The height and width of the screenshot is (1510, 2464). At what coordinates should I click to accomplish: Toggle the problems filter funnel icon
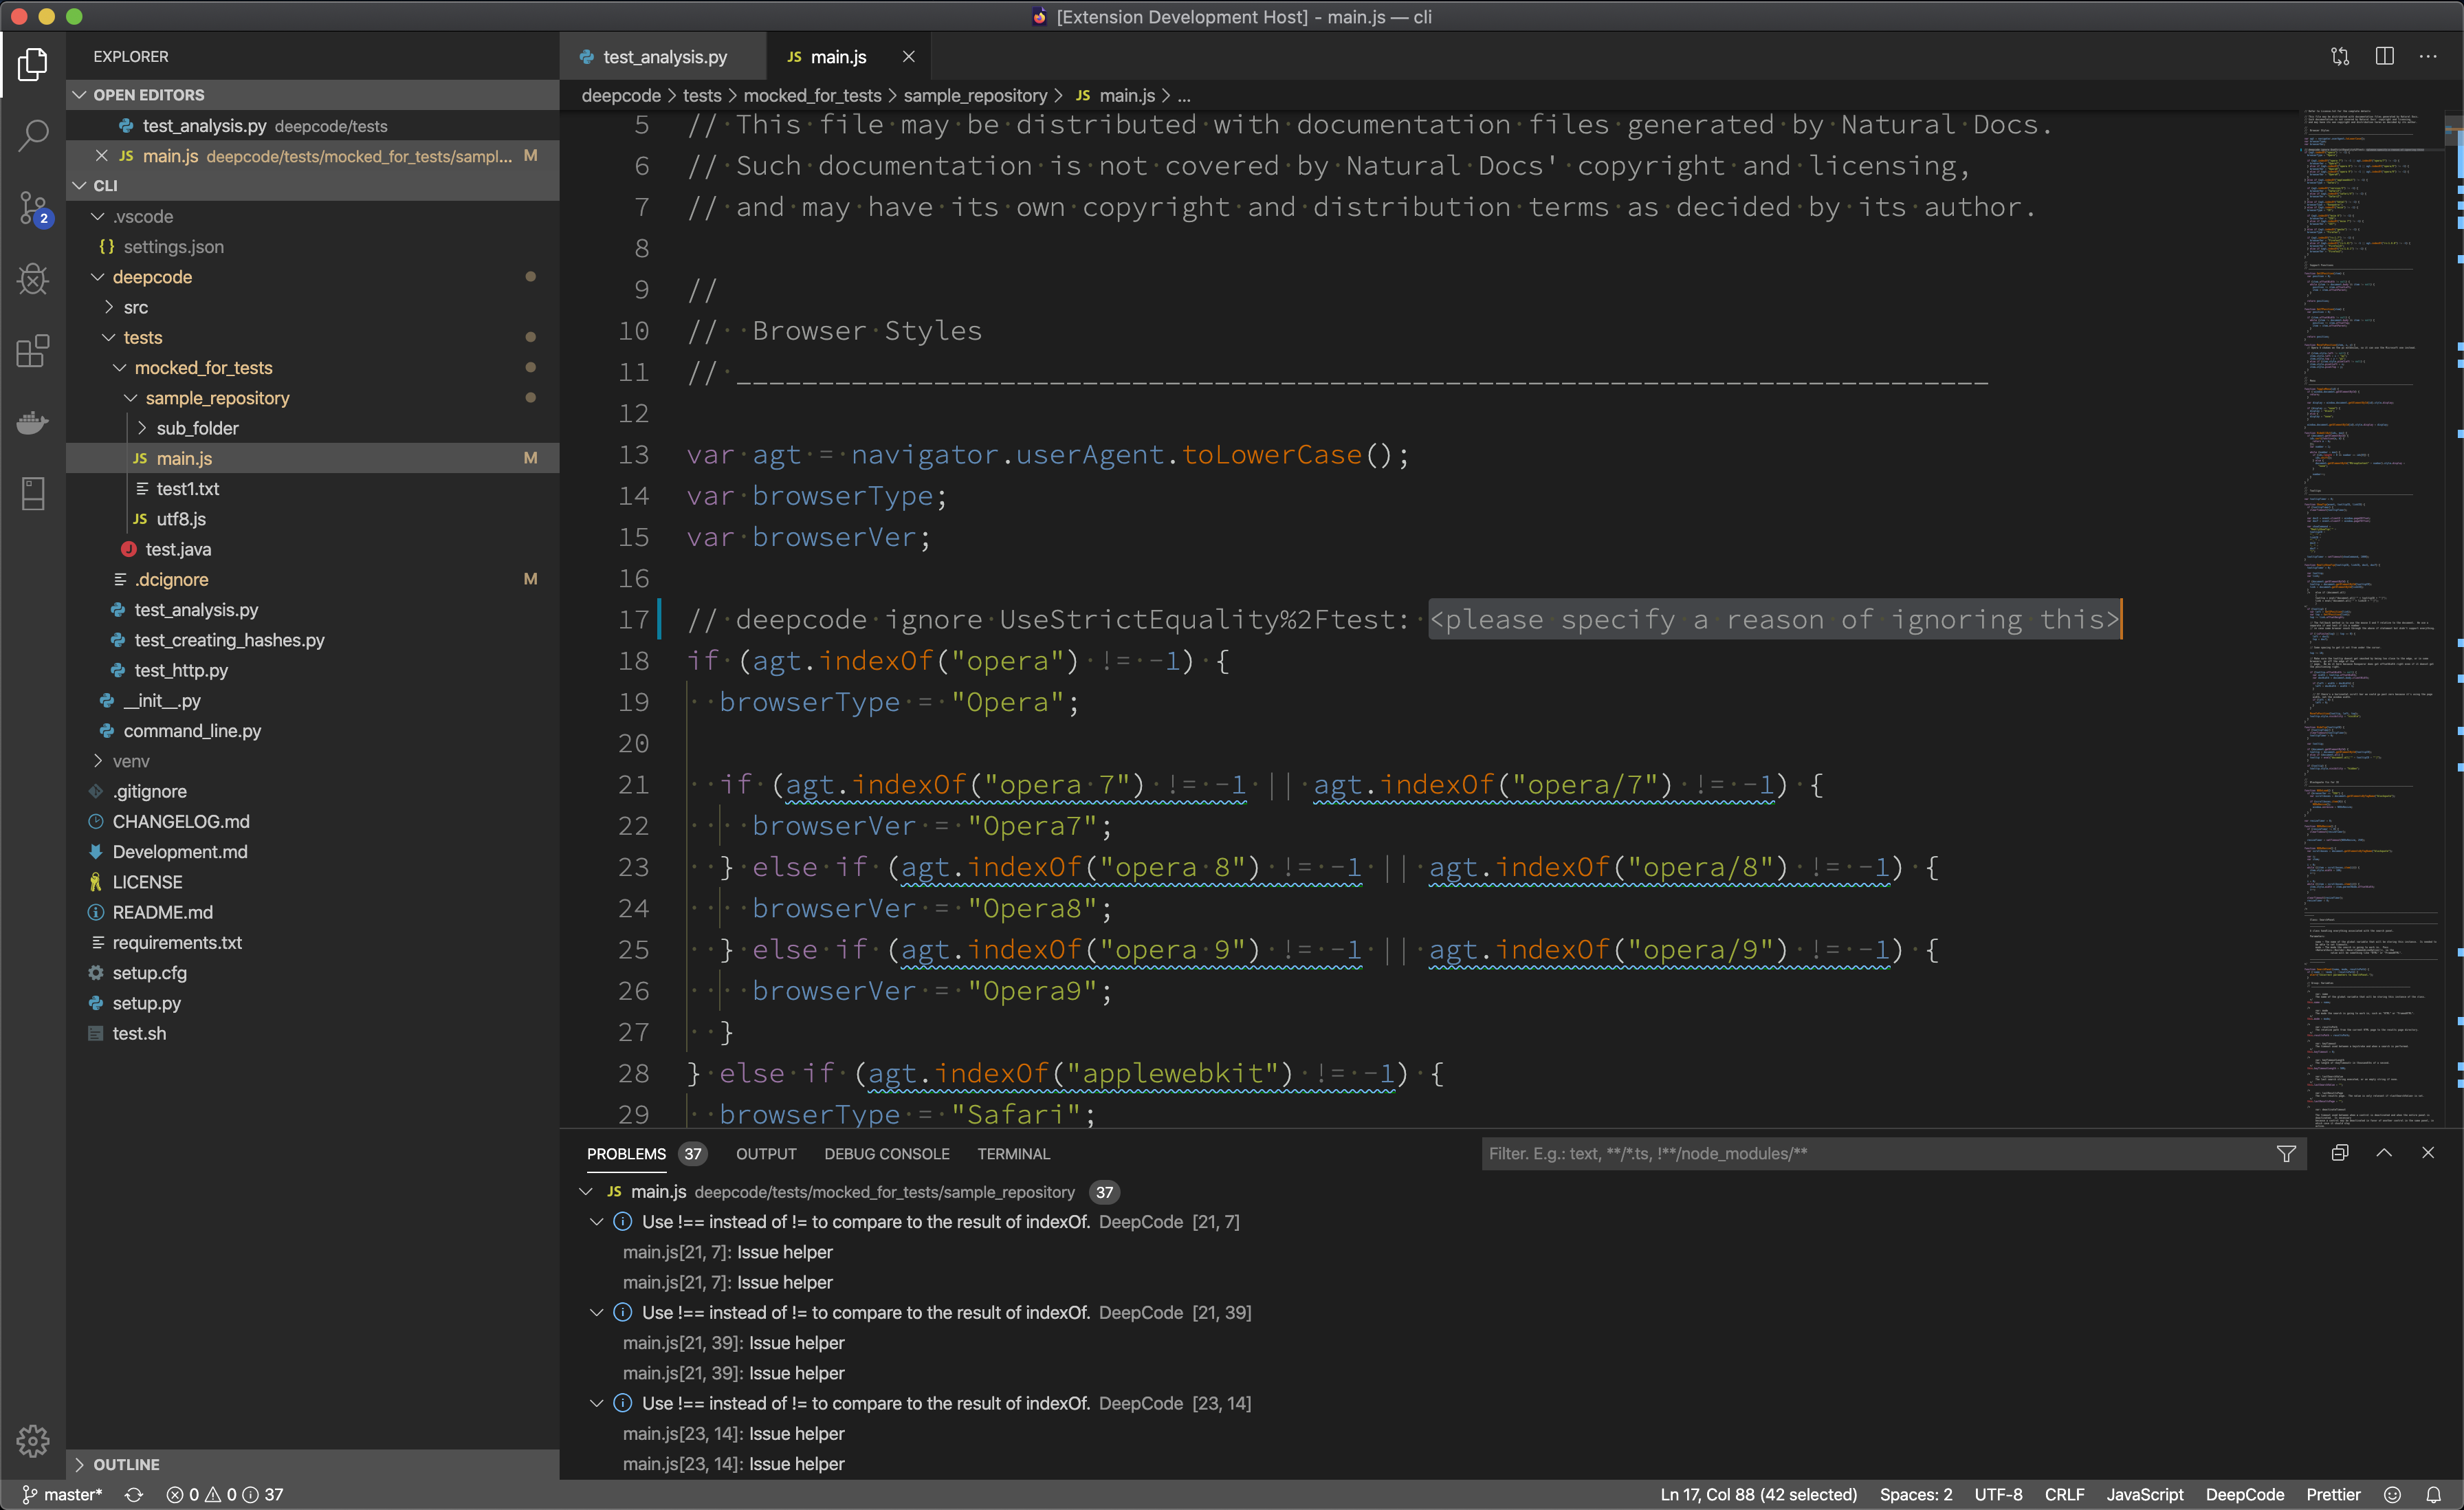point(2286,1154)
